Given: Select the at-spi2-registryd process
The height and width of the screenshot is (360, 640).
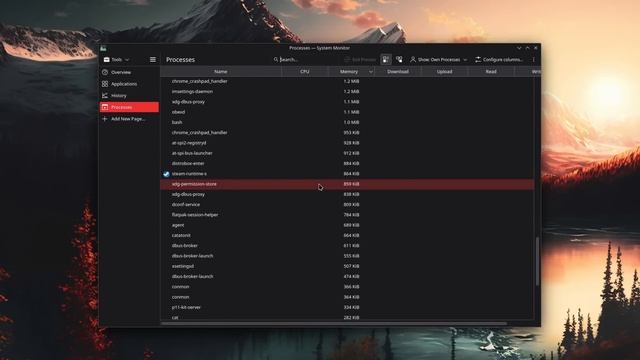Looking at the screenshot, I should [x=347, y=143].
